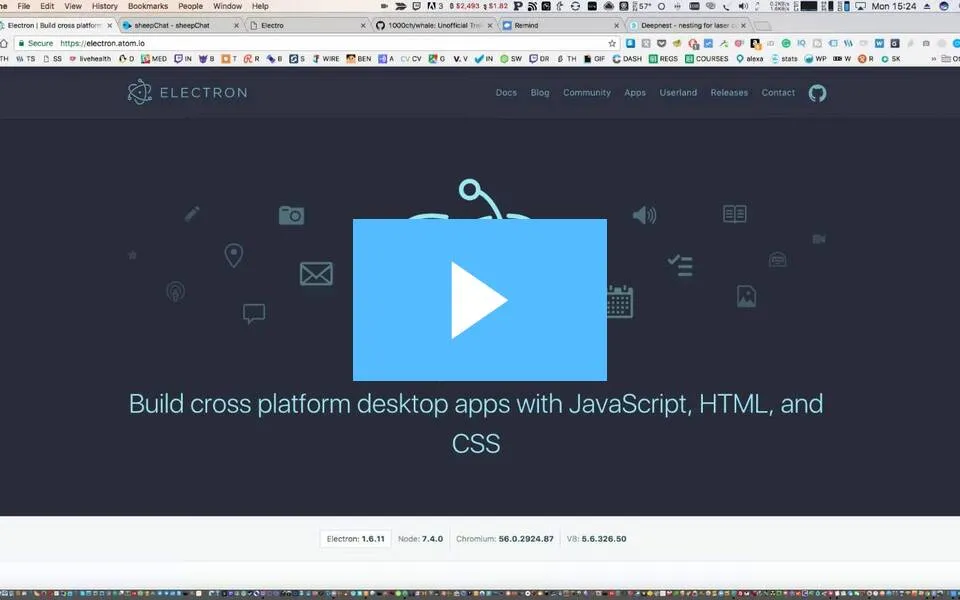Switch to the 1000ch/whale GitHub tab

point(433,26)
